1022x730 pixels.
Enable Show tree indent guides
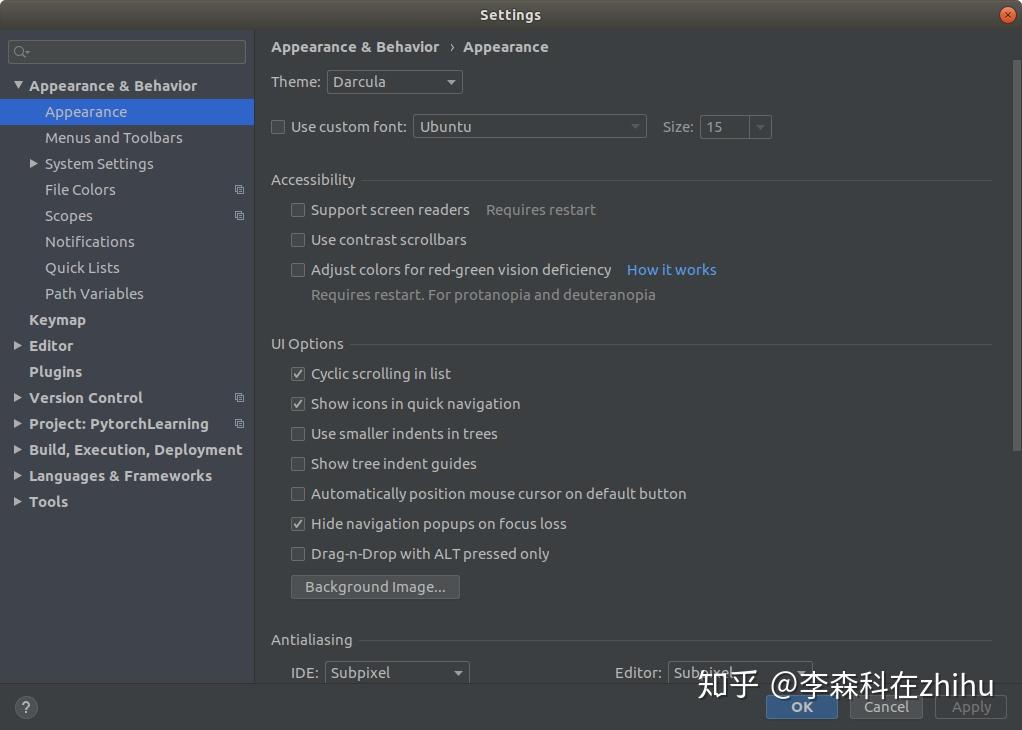(298, 464)
